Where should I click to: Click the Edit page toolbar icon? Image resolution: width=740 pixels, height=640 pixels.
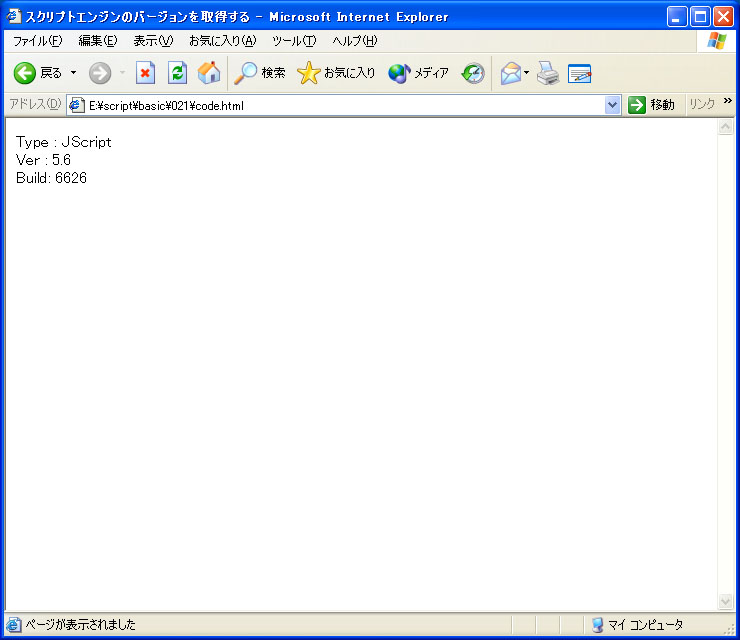point(580,73)
